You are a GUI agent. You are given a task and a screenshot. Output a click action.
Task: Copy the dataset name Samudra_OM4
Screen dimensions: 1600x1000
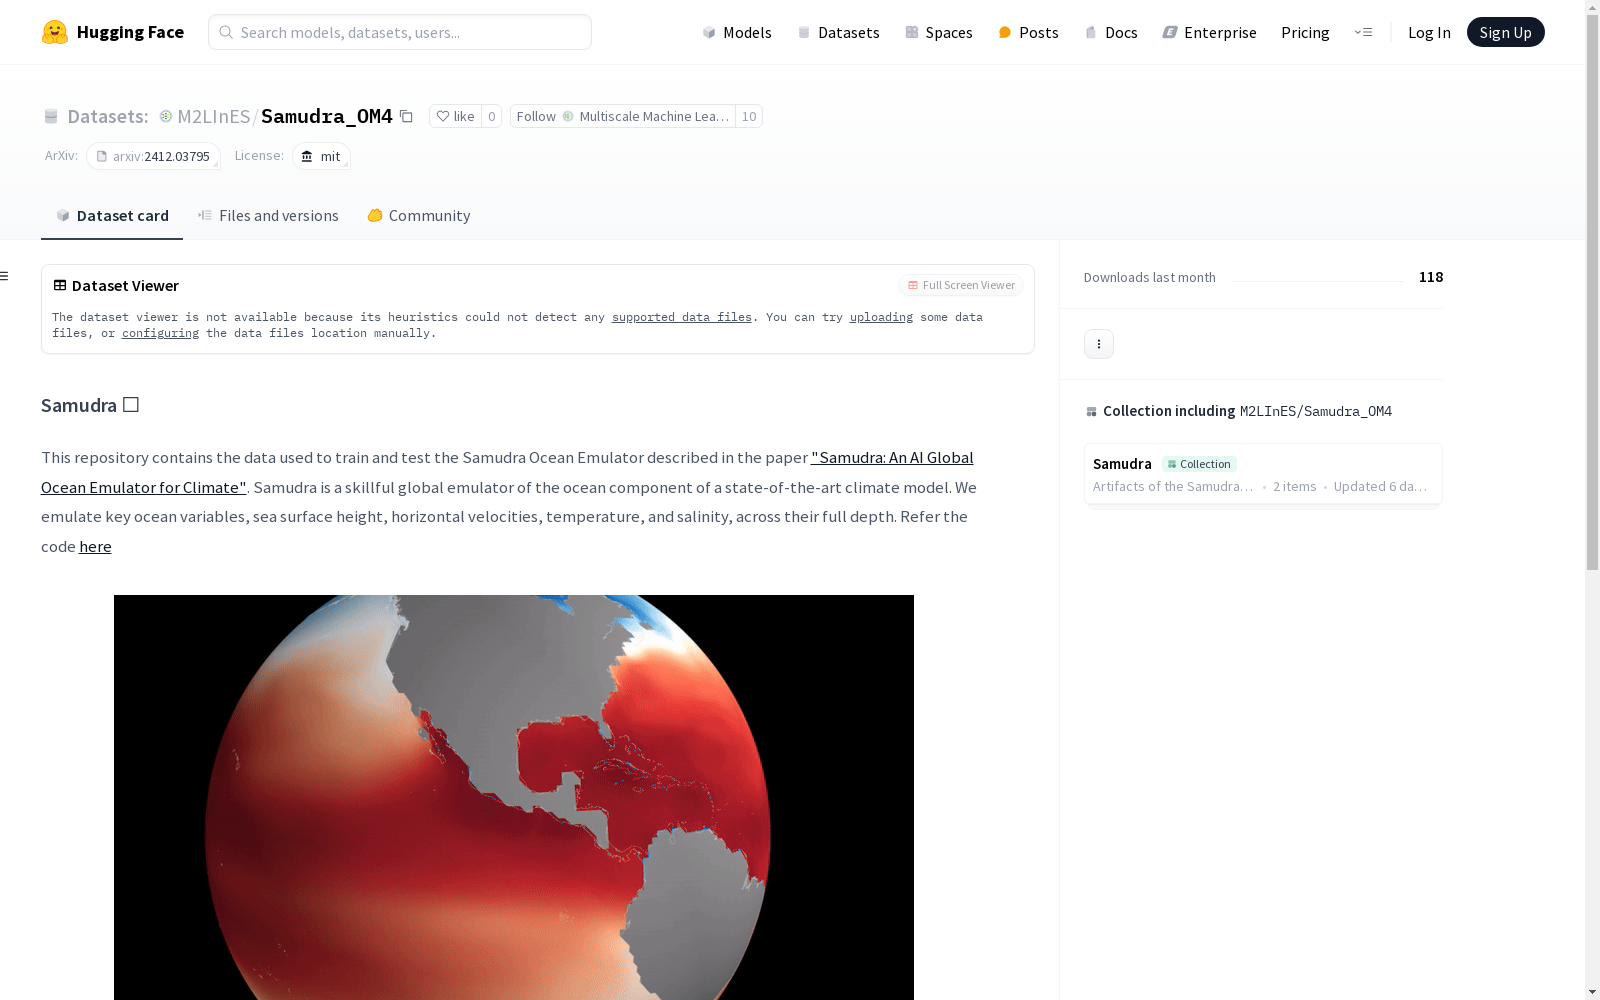pos(406,116)
